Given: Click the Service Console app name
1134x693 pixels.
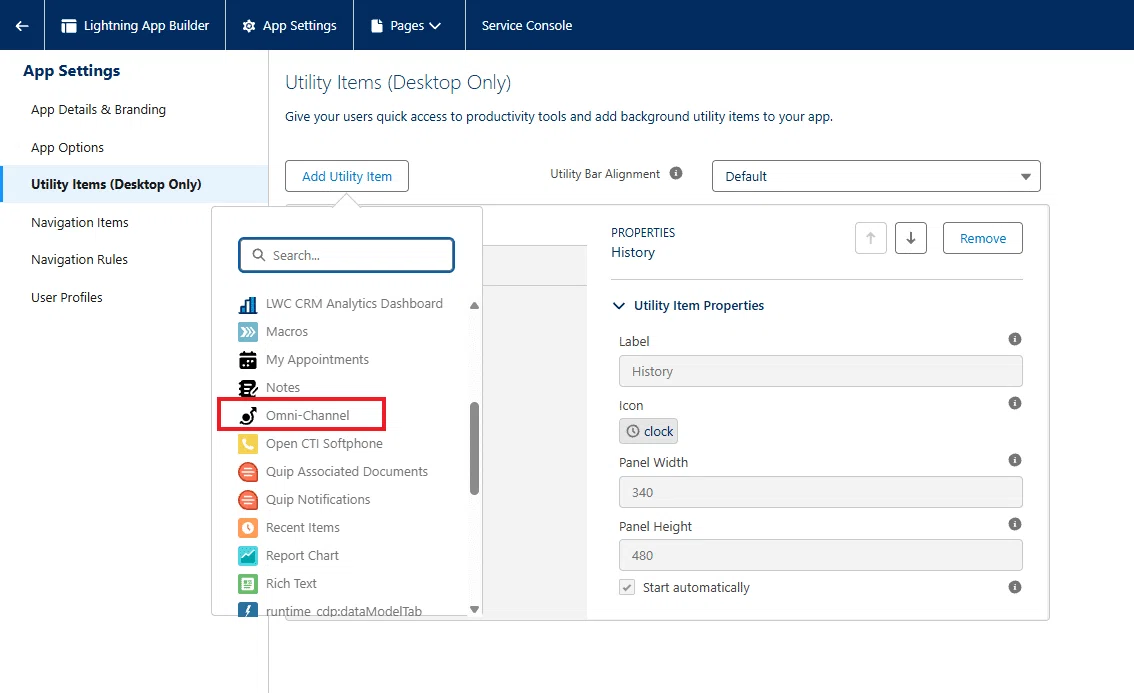Looking at the screenshot, I should coord(526,25).
